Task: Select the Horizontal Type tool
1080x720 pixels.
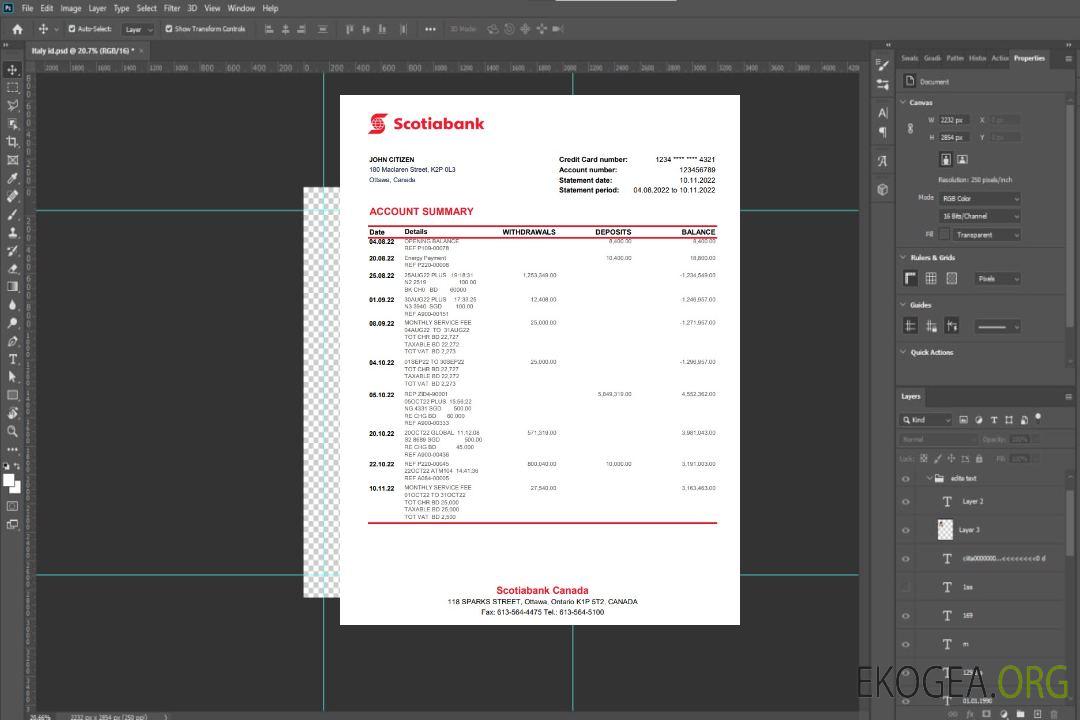Action: (x=13, y=359)
